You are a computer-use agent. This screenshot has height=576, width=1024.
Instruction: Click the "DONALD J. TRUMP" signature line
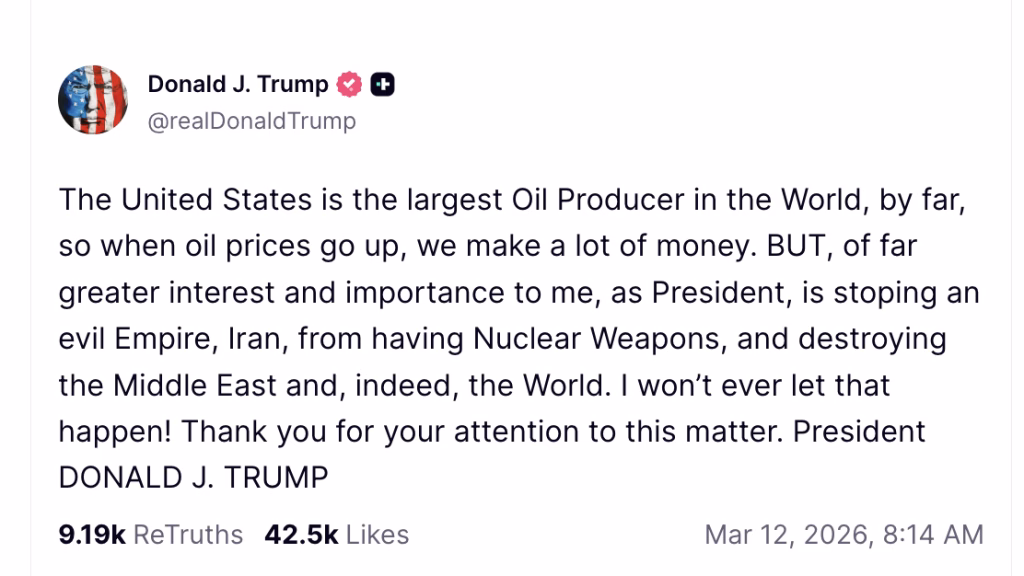coord(194,477)
